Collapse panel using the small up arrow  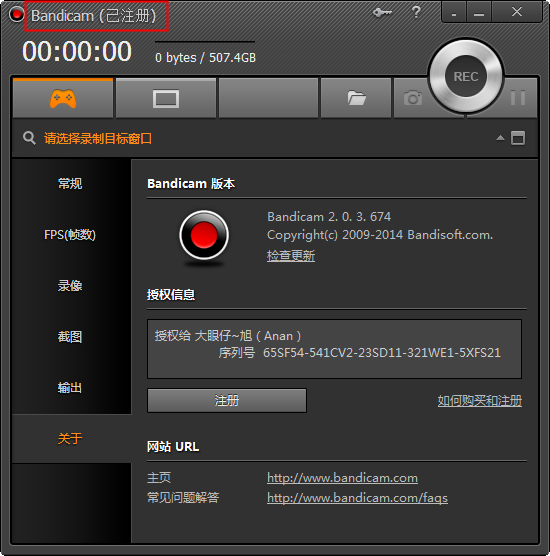click(x=500, y=138)
